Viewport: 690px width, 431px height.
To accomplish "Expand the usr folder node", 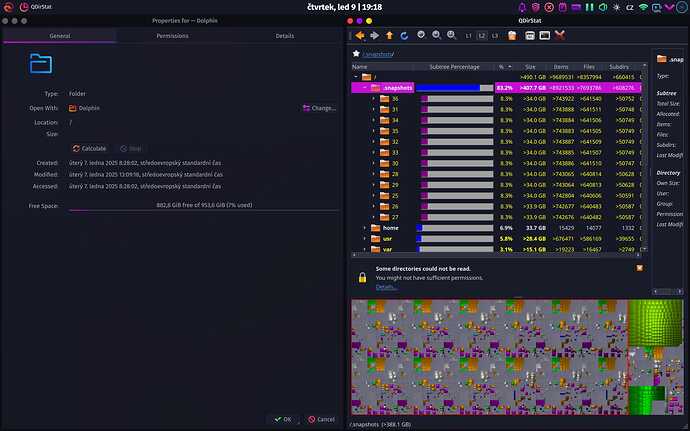I will 365,239.
